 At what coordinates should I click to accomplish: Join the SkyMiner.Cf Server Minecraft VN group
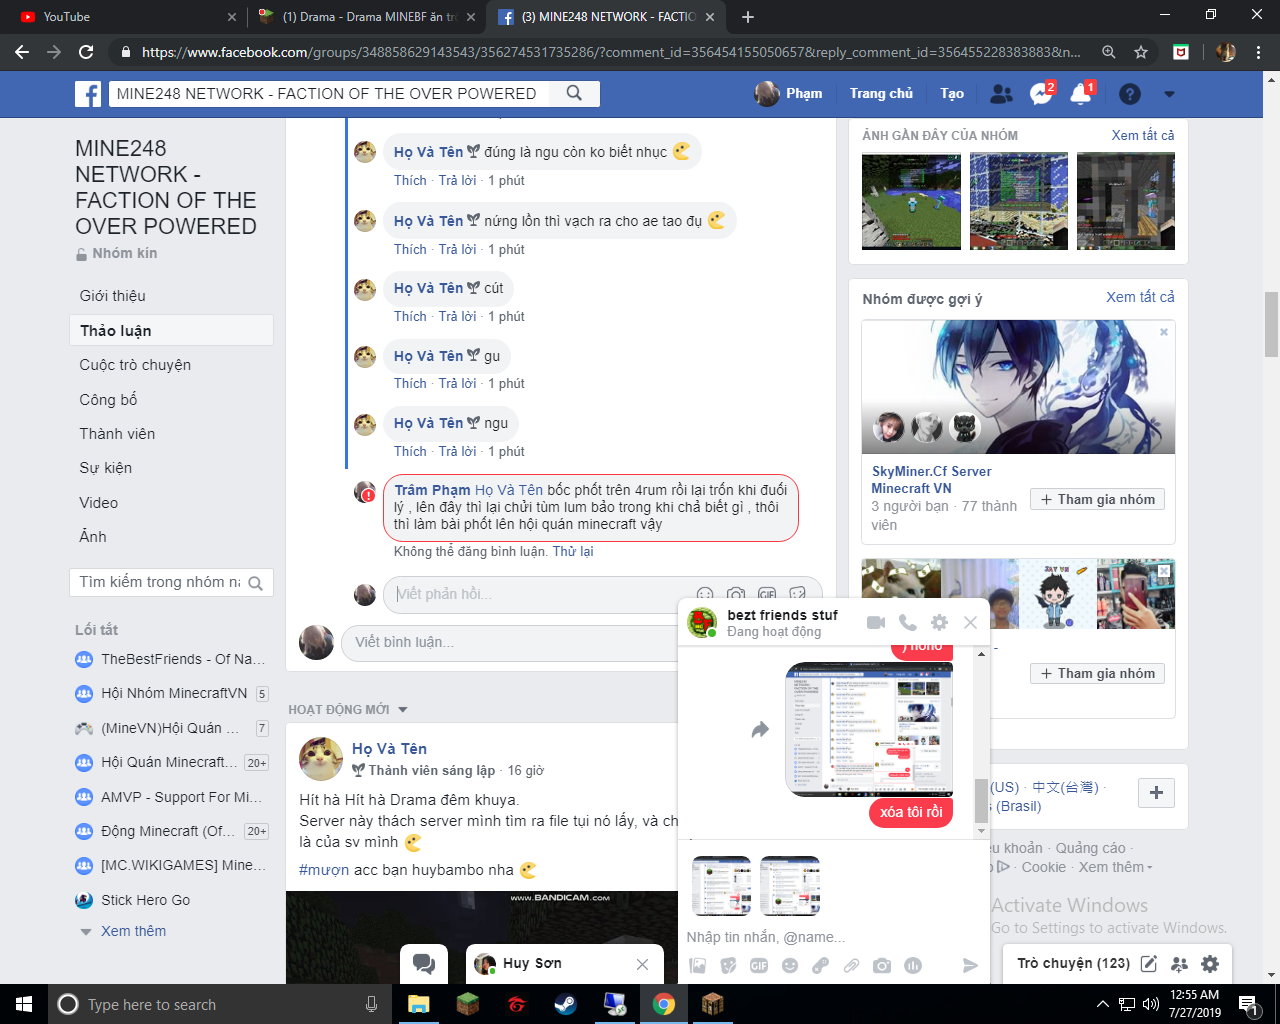point(1097,499)
